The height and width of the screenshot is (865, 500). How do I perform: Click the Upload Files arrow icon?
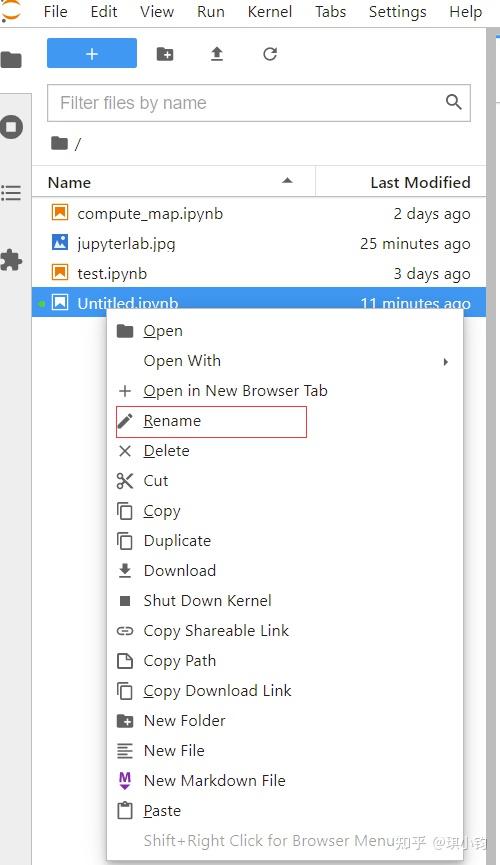pos(217,54)
